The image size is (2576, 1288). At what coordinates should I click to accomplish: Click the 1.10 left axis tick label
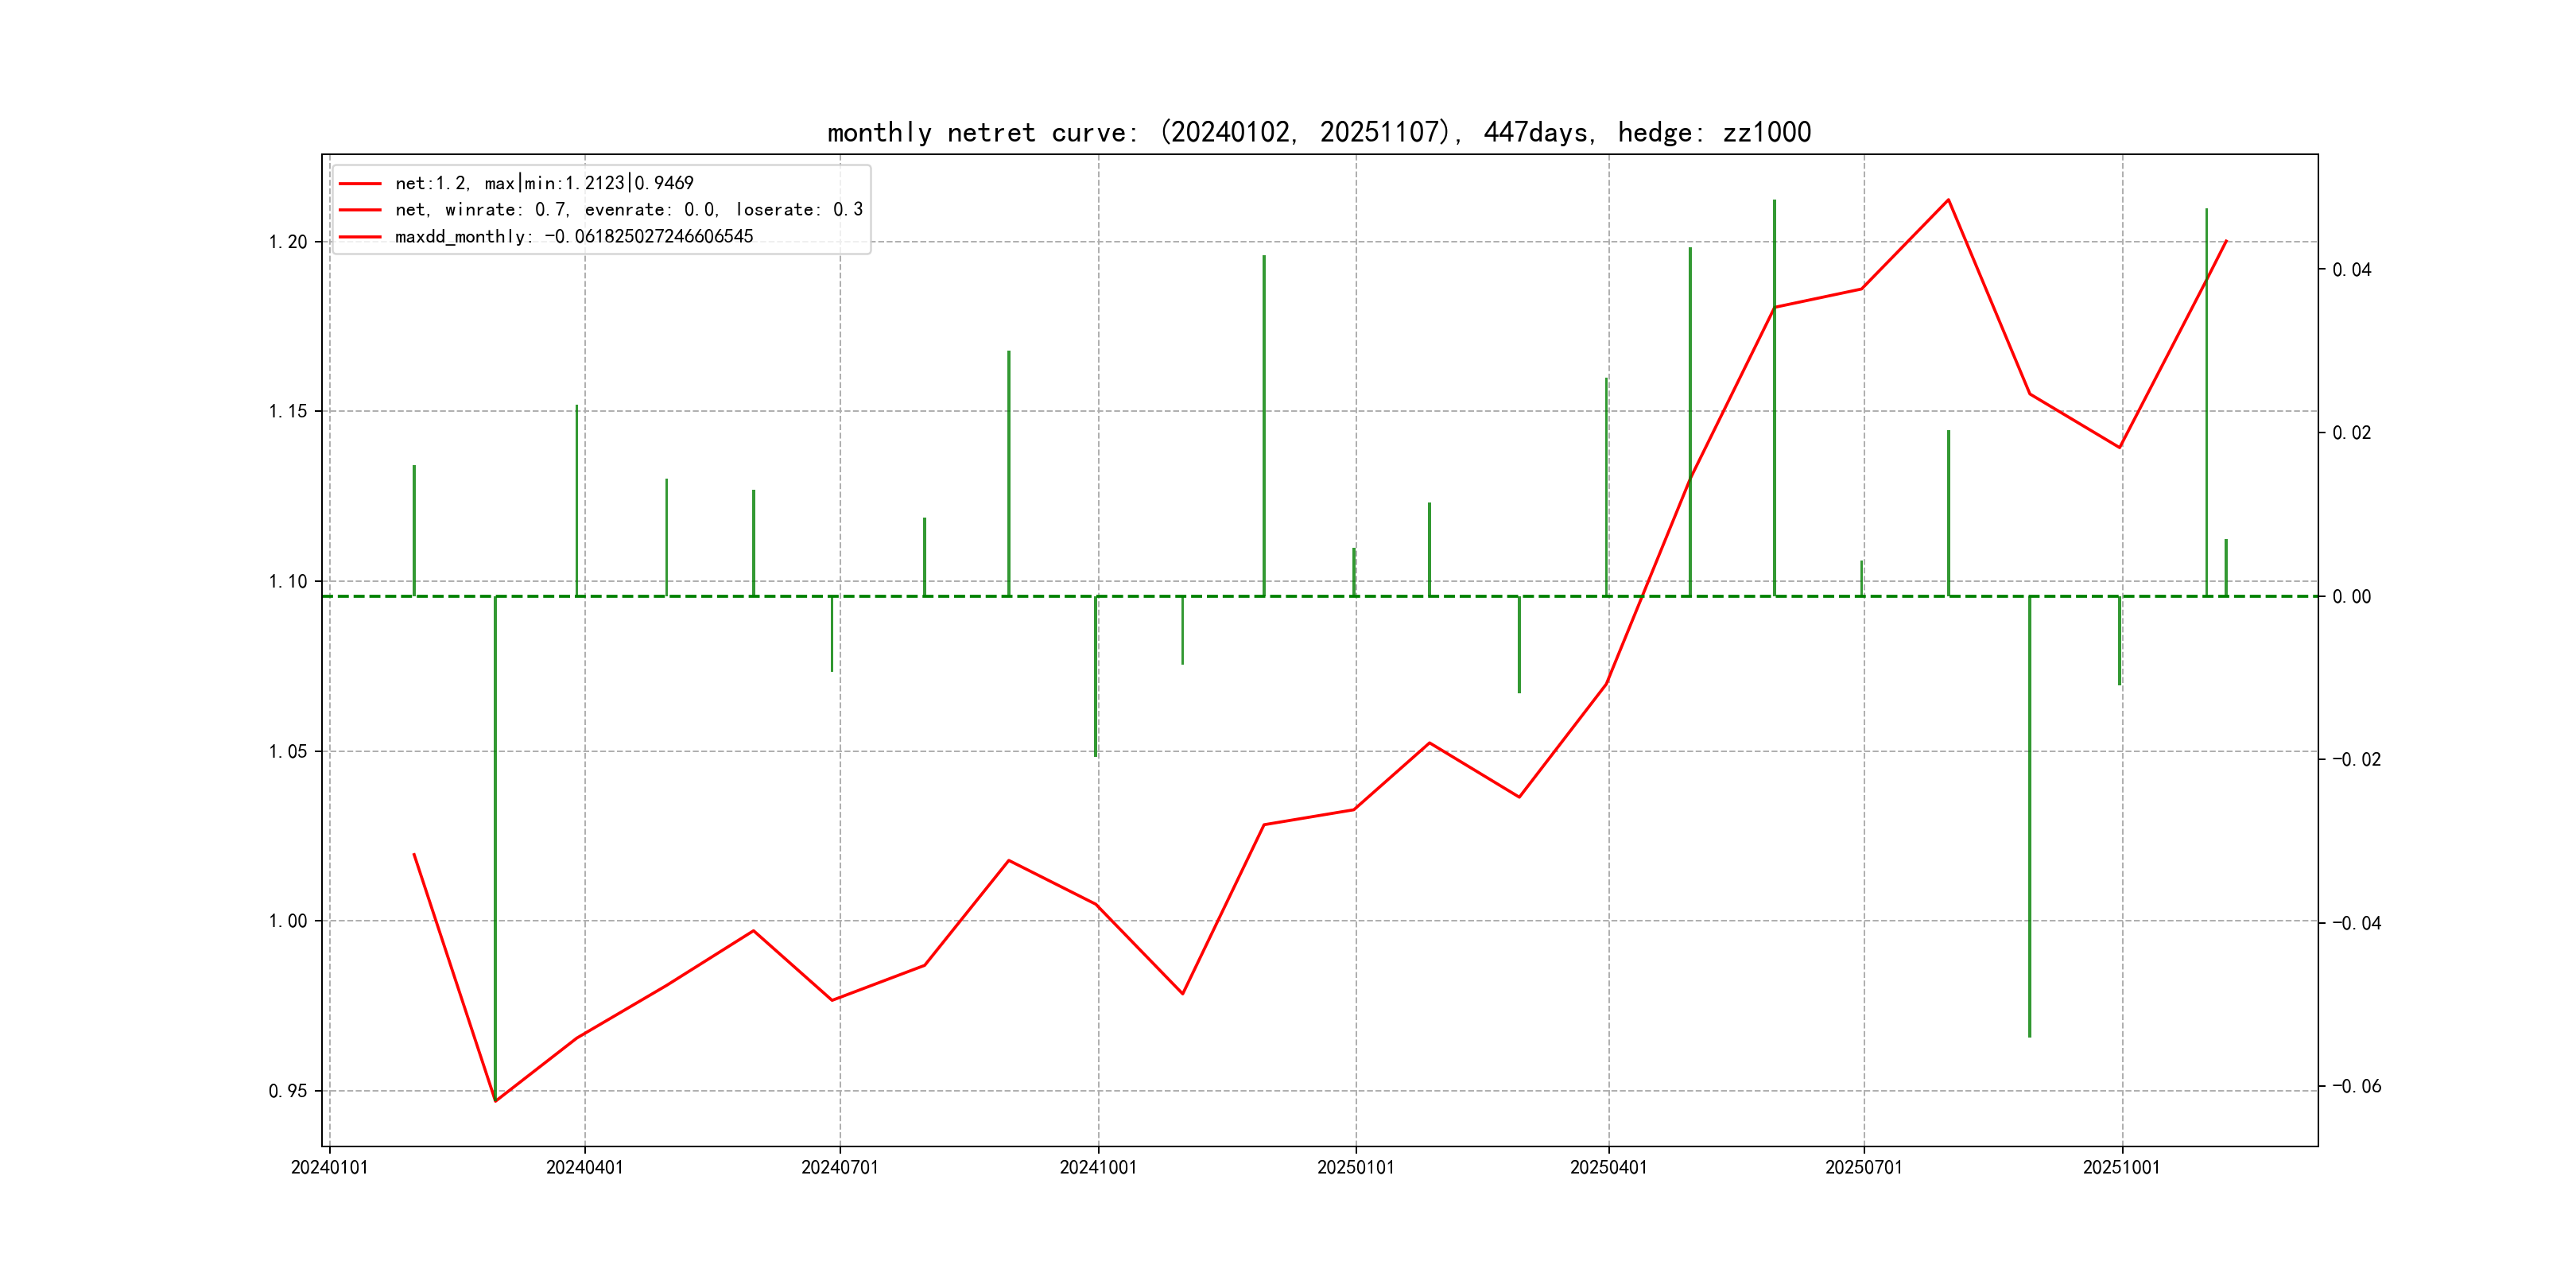pyautogui.click(x=288, y=581)
